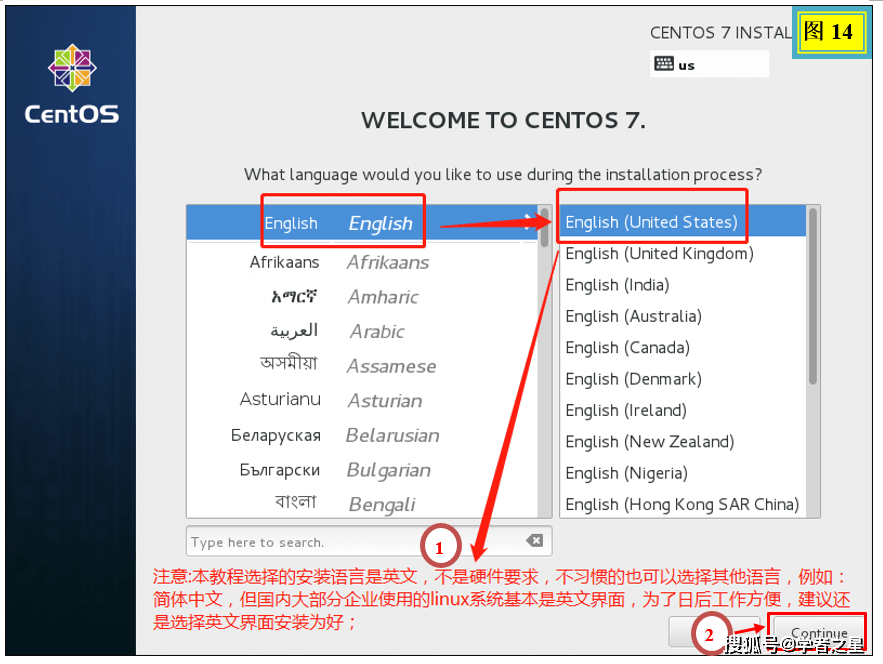
Task: Clear search with the backspace icon
Action: [x=534, y=541]
